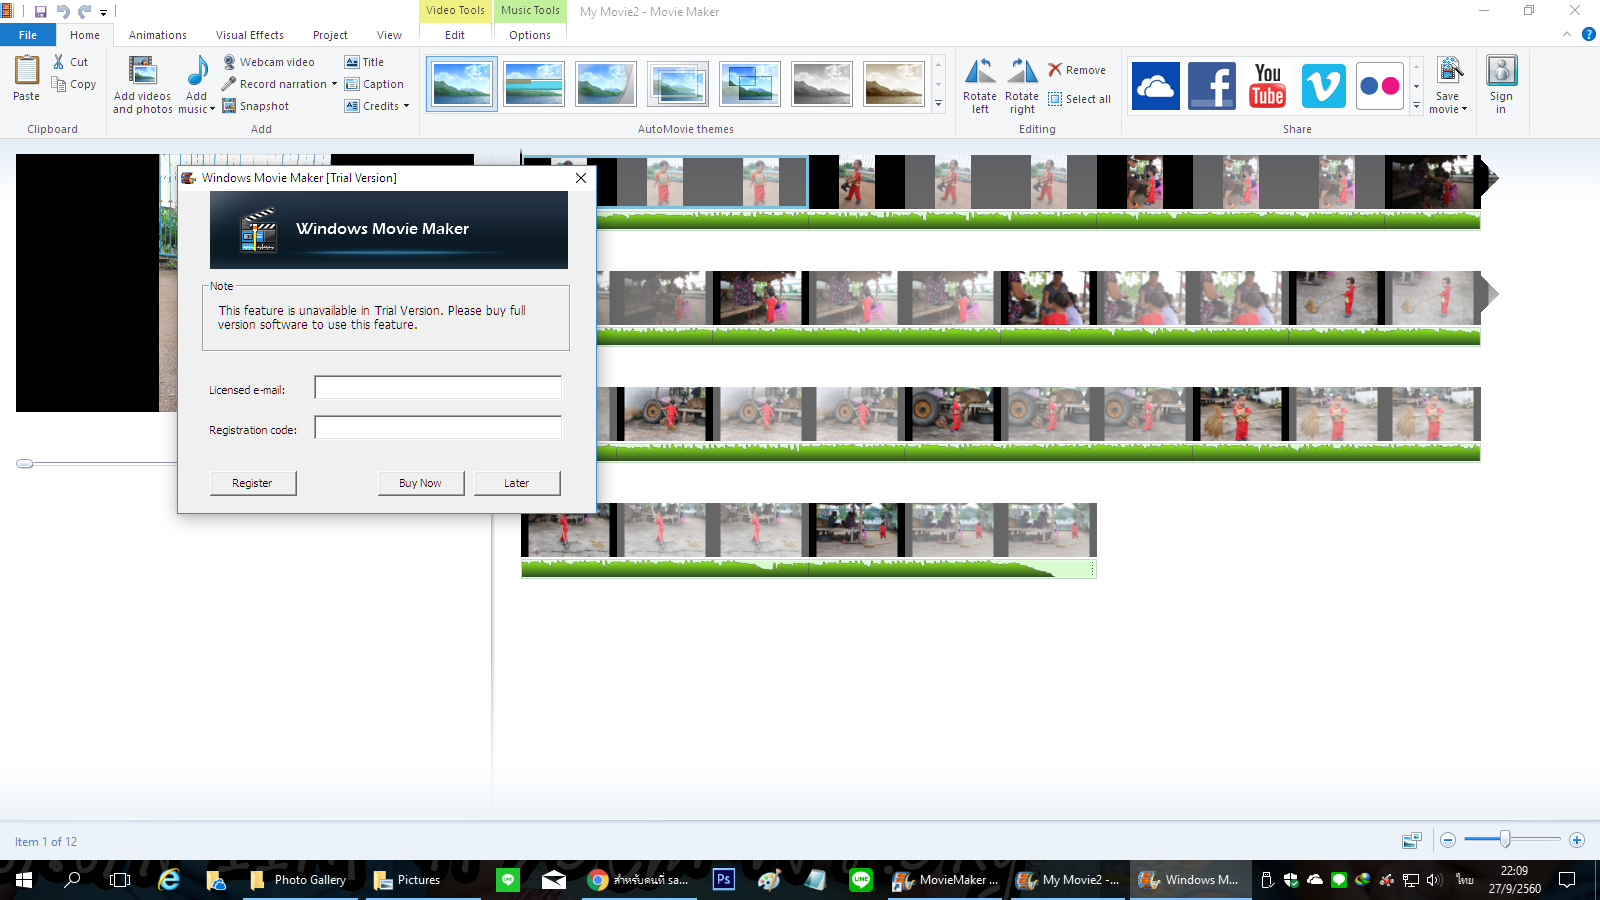Open Photo Gallery from taskbar
1600x900 pixels.
coord(299,880)
